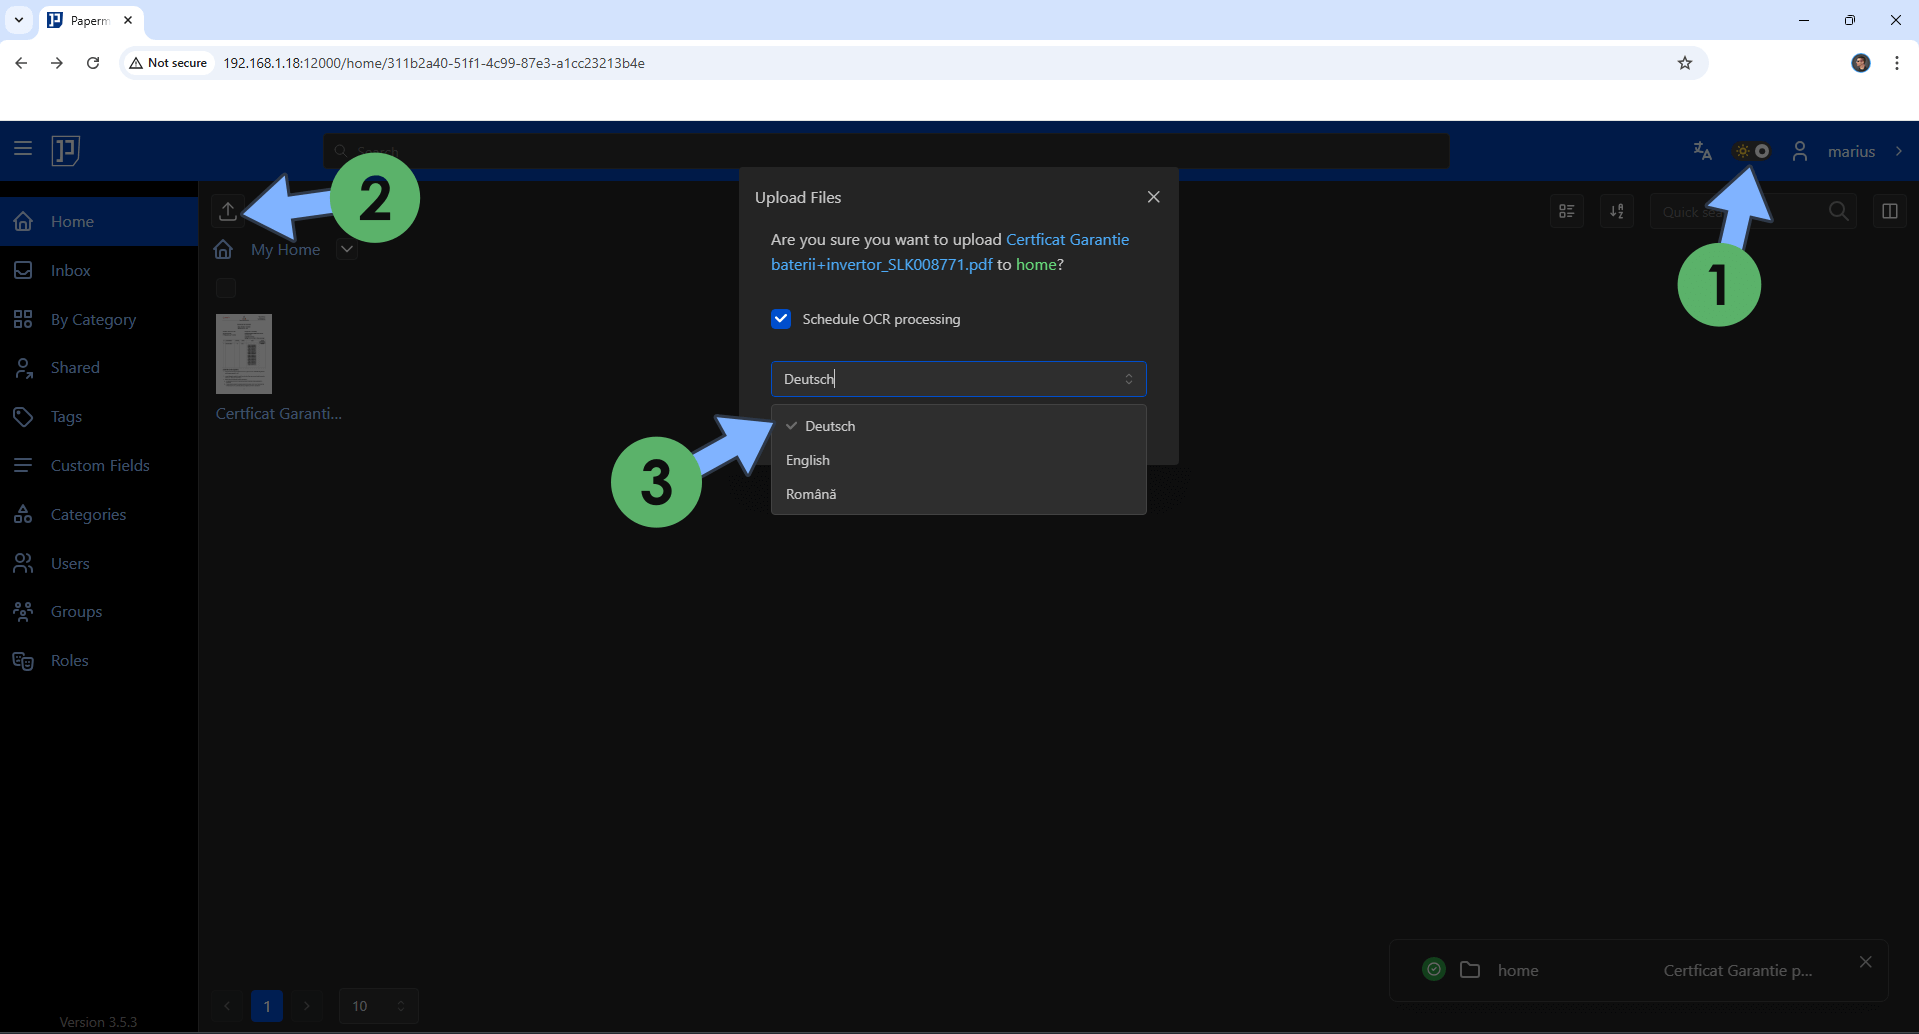Switch to list view mode icon
The image size is (1919, 1034).
(1567, 211)
